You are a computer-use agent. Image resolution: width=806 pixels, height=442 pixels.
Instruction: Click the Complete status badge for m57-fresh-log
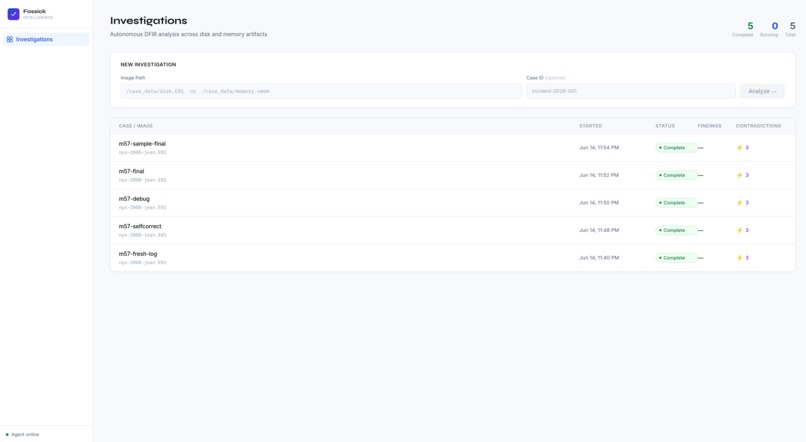pyautogui.click(x=676, y=257)
